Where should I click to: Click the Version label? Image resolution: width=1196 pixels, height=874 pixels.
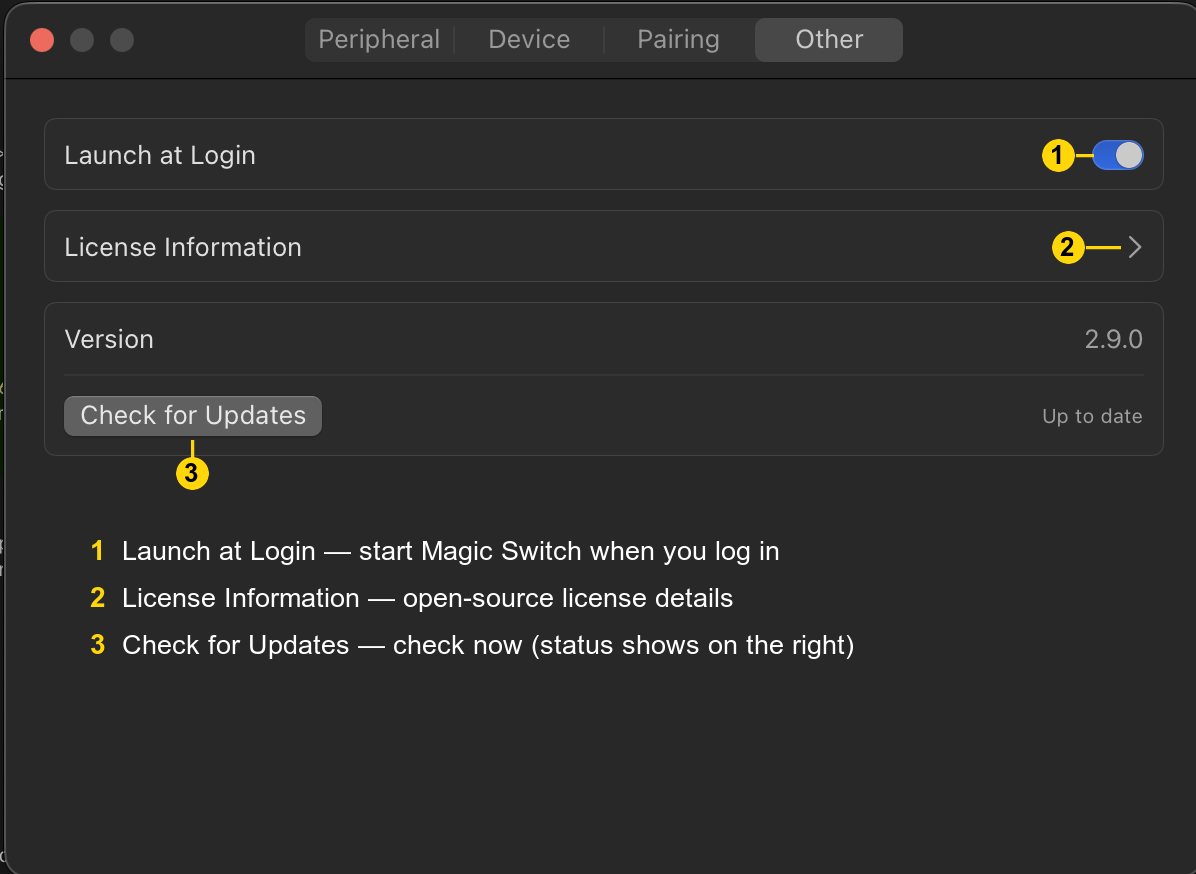pos(109,339)
